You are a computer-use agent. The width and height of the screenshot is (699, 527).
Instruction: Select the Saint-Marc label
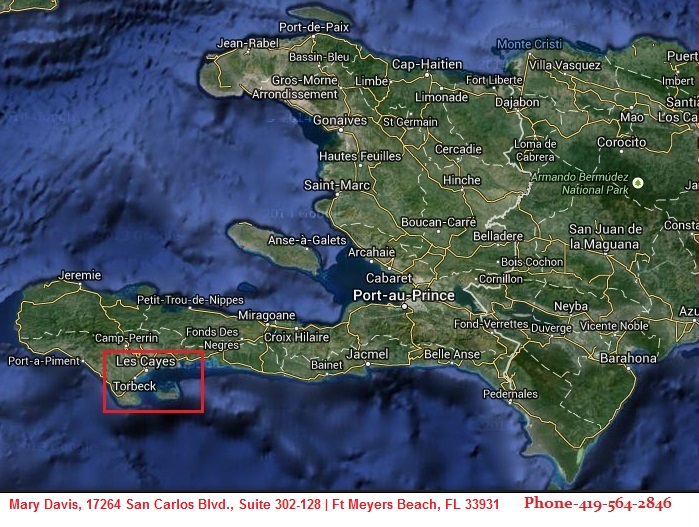point(338,185)
